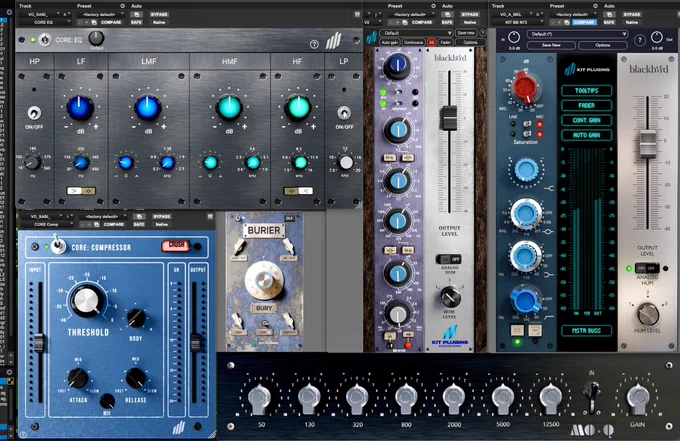
Task: Toggle the Core EQ power switch knob
Action: tap(45, 40)
